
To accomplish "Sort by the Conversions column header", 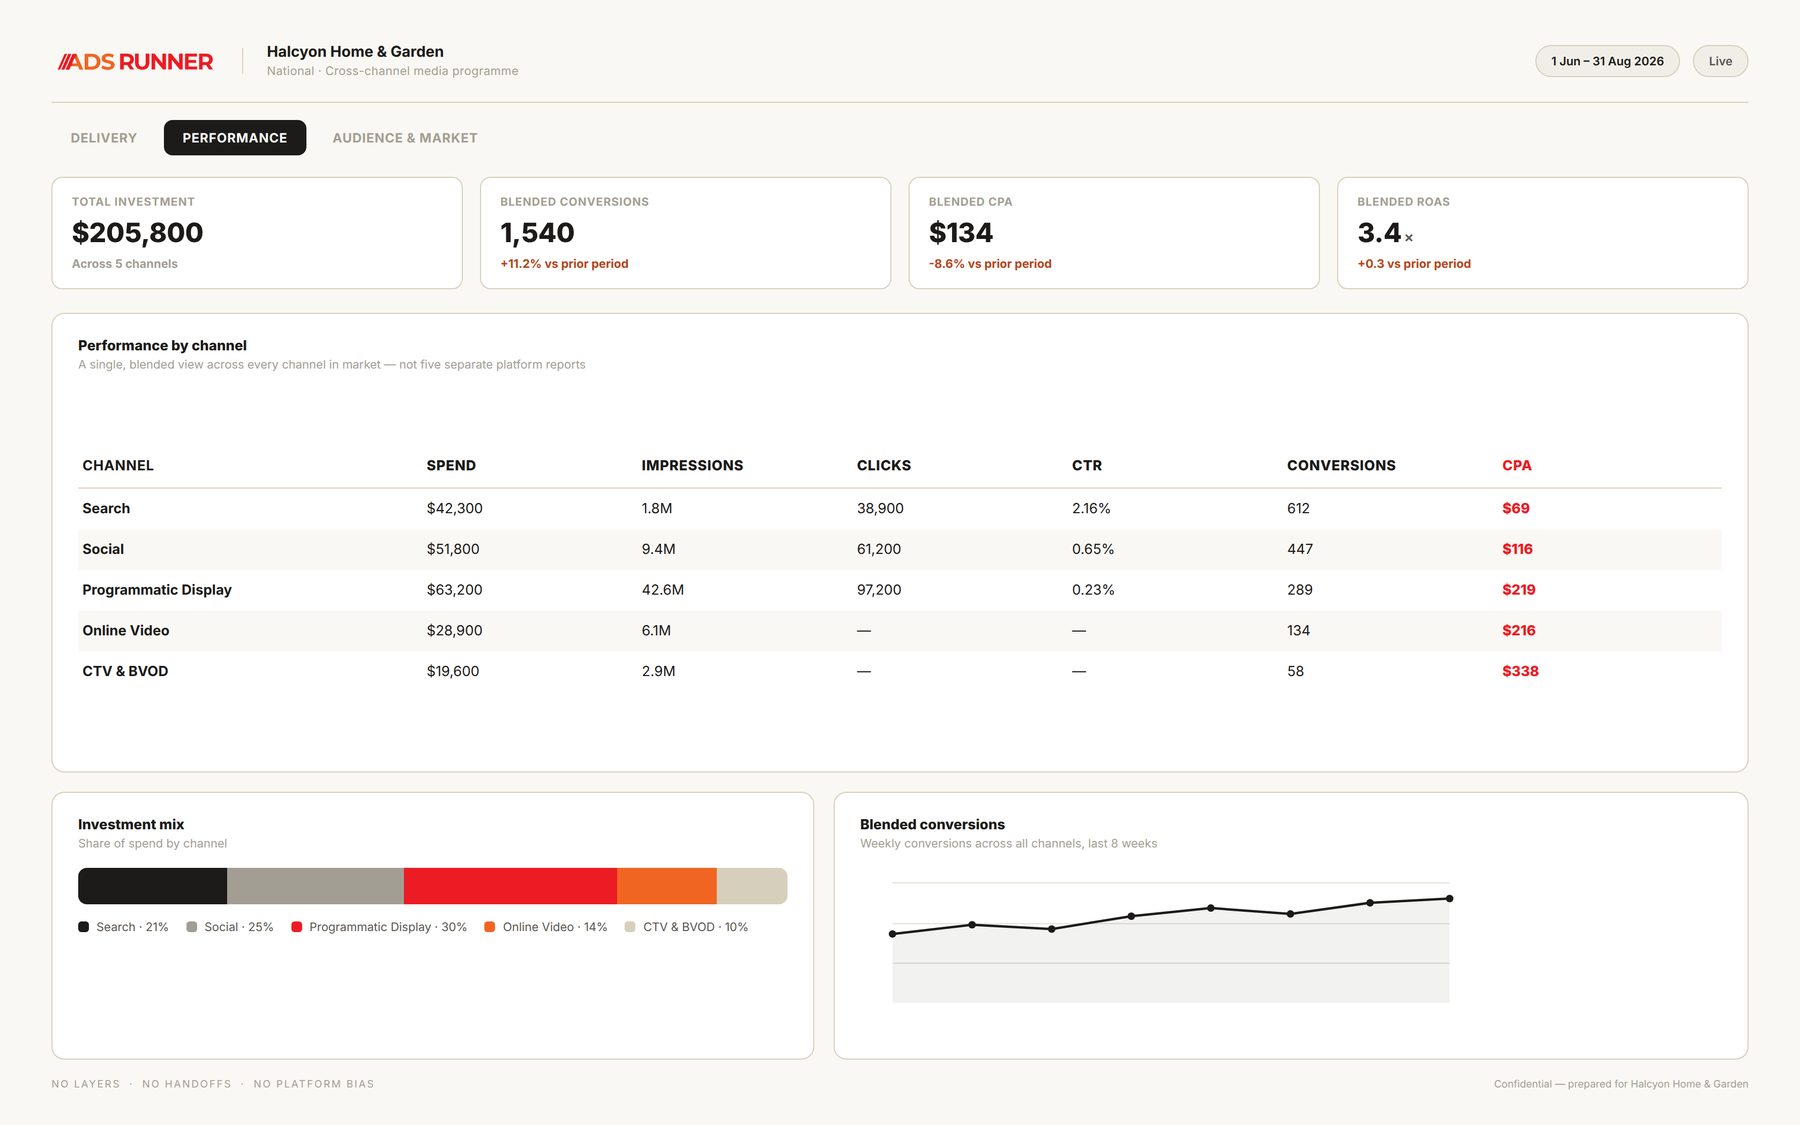I will point(1341,466).
